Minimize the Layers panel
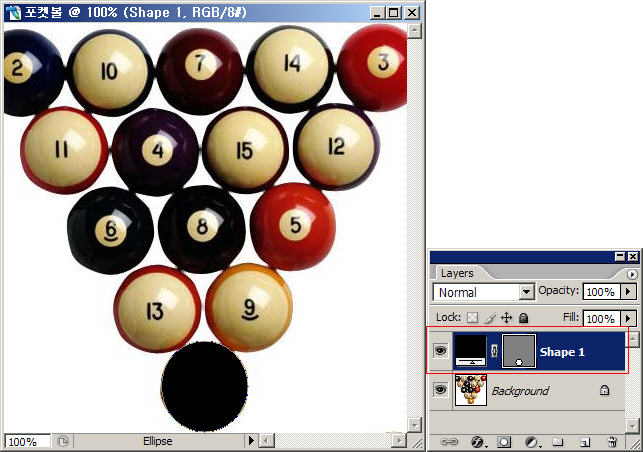The image size is (643, 452). pyautogui.click(x=620, y=257)
